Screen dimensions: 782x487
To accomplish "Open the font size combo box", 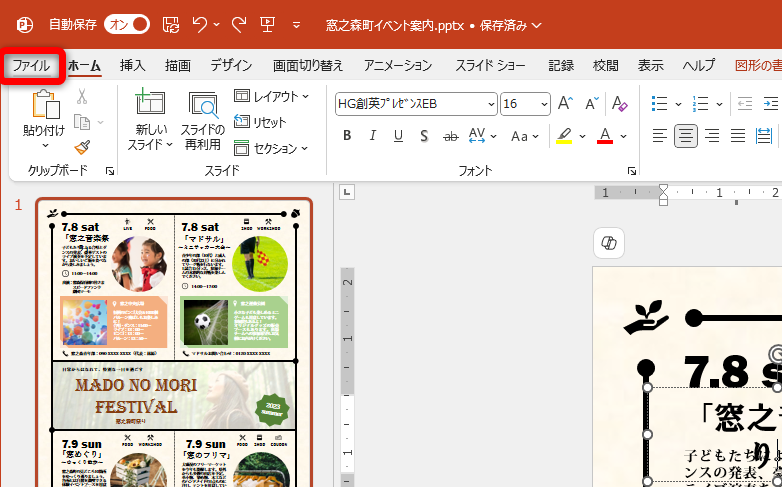I will pos(525,104).
